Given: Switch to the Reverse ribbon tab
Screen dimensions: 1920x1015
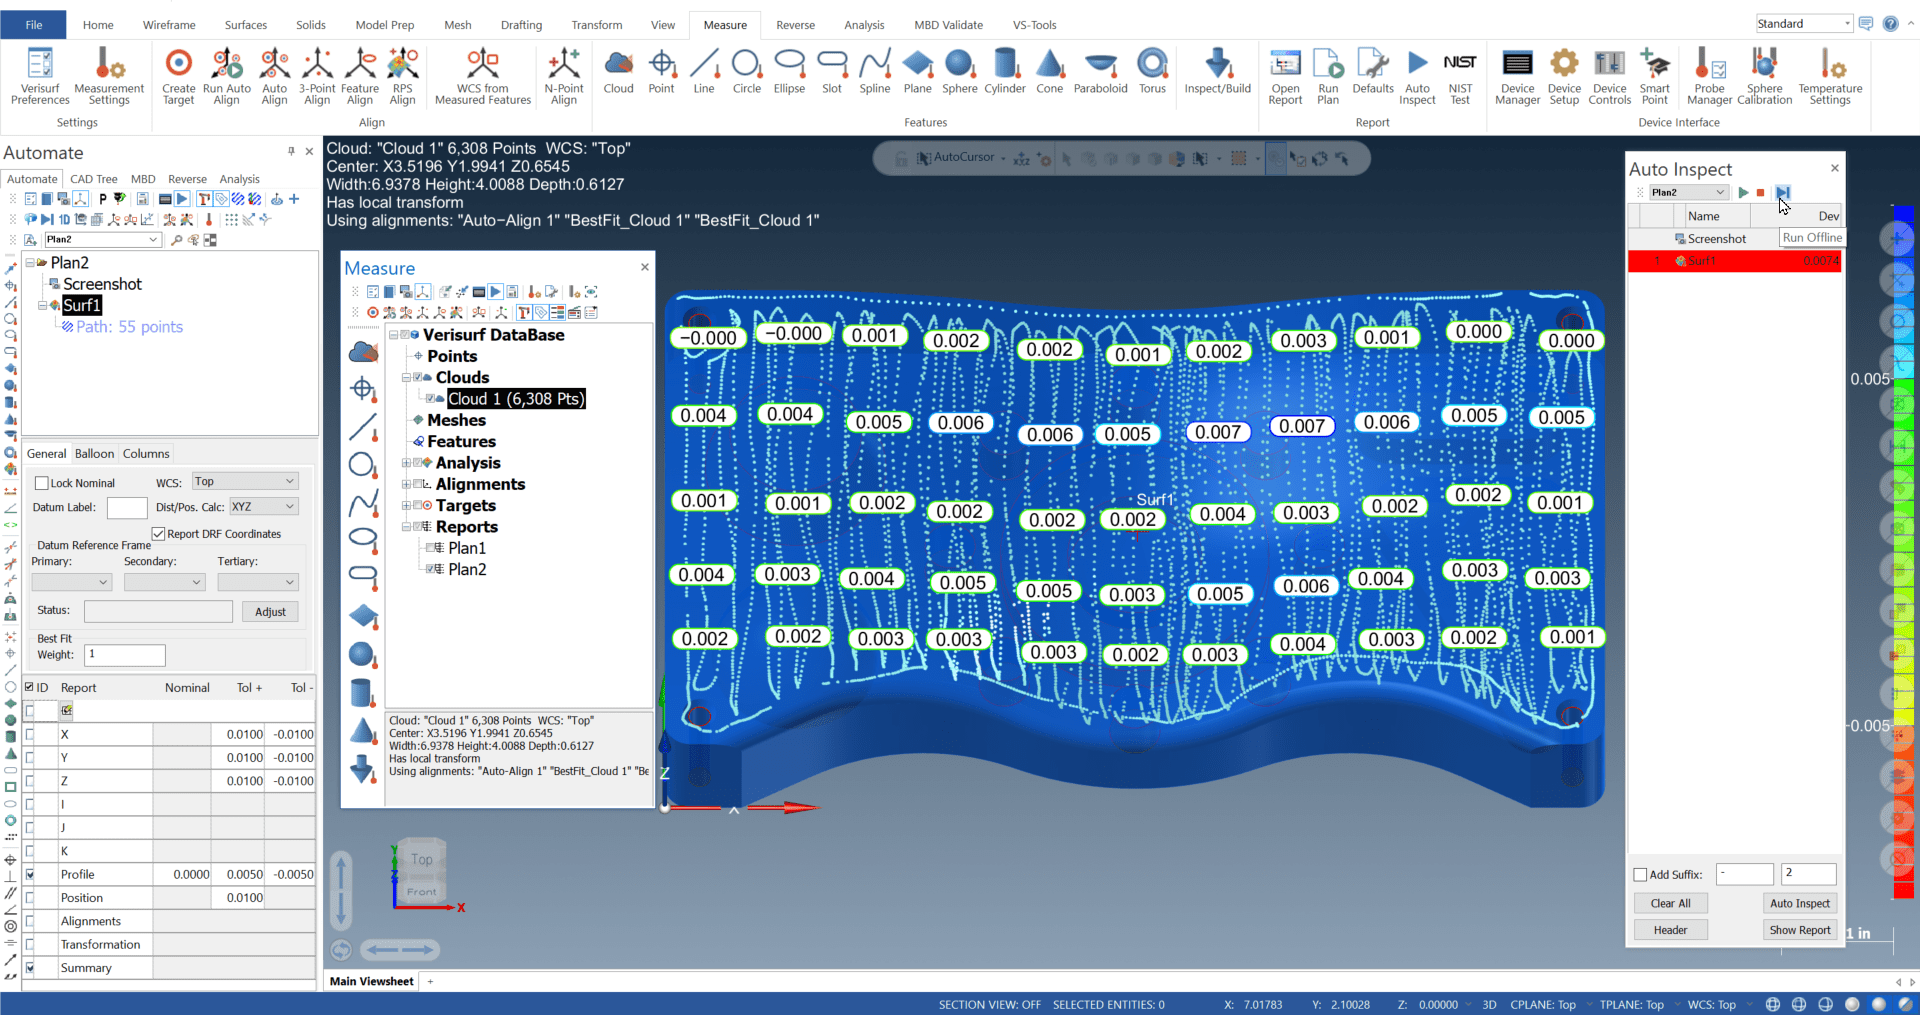Looking at the screenshot, I should tap(795, 25).
